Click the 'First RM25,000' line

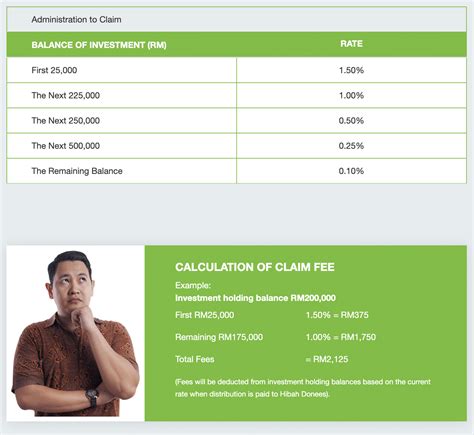click(x=205, y=315)
